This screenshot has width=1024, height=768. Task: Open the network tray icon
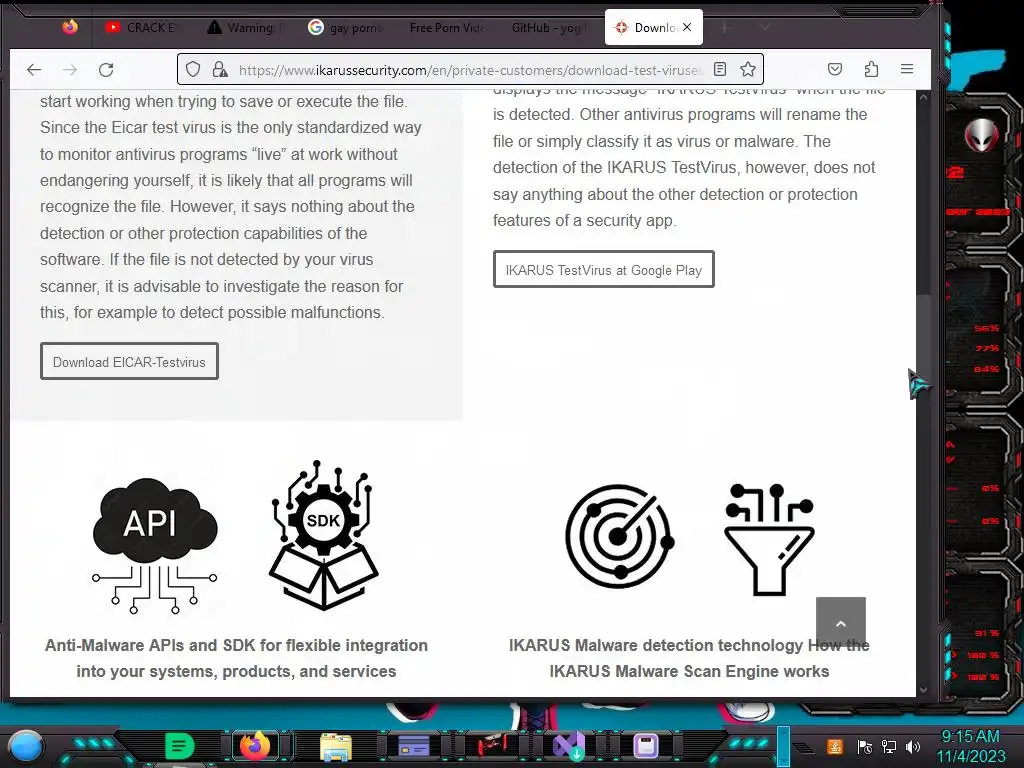point(889,746)
